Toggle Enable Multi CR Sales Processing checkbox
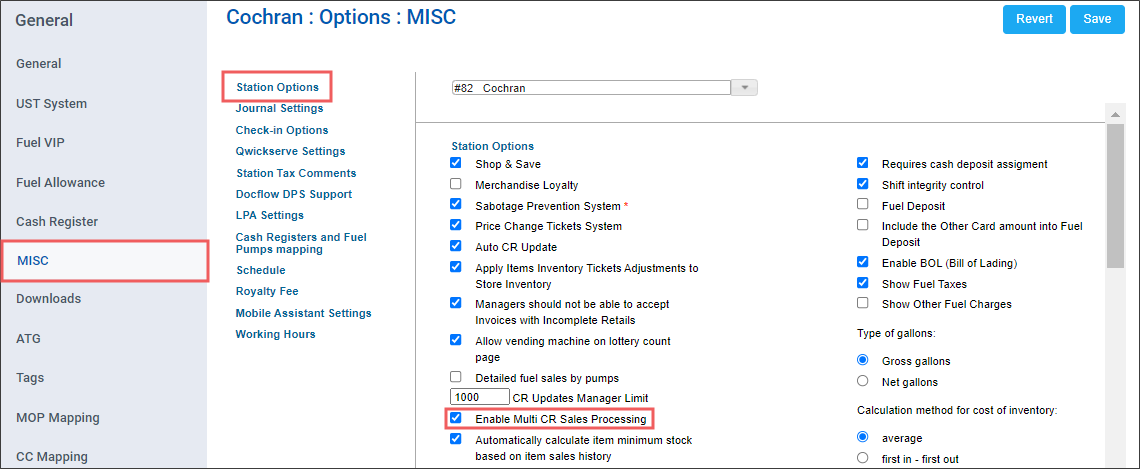 coord(456,418)
